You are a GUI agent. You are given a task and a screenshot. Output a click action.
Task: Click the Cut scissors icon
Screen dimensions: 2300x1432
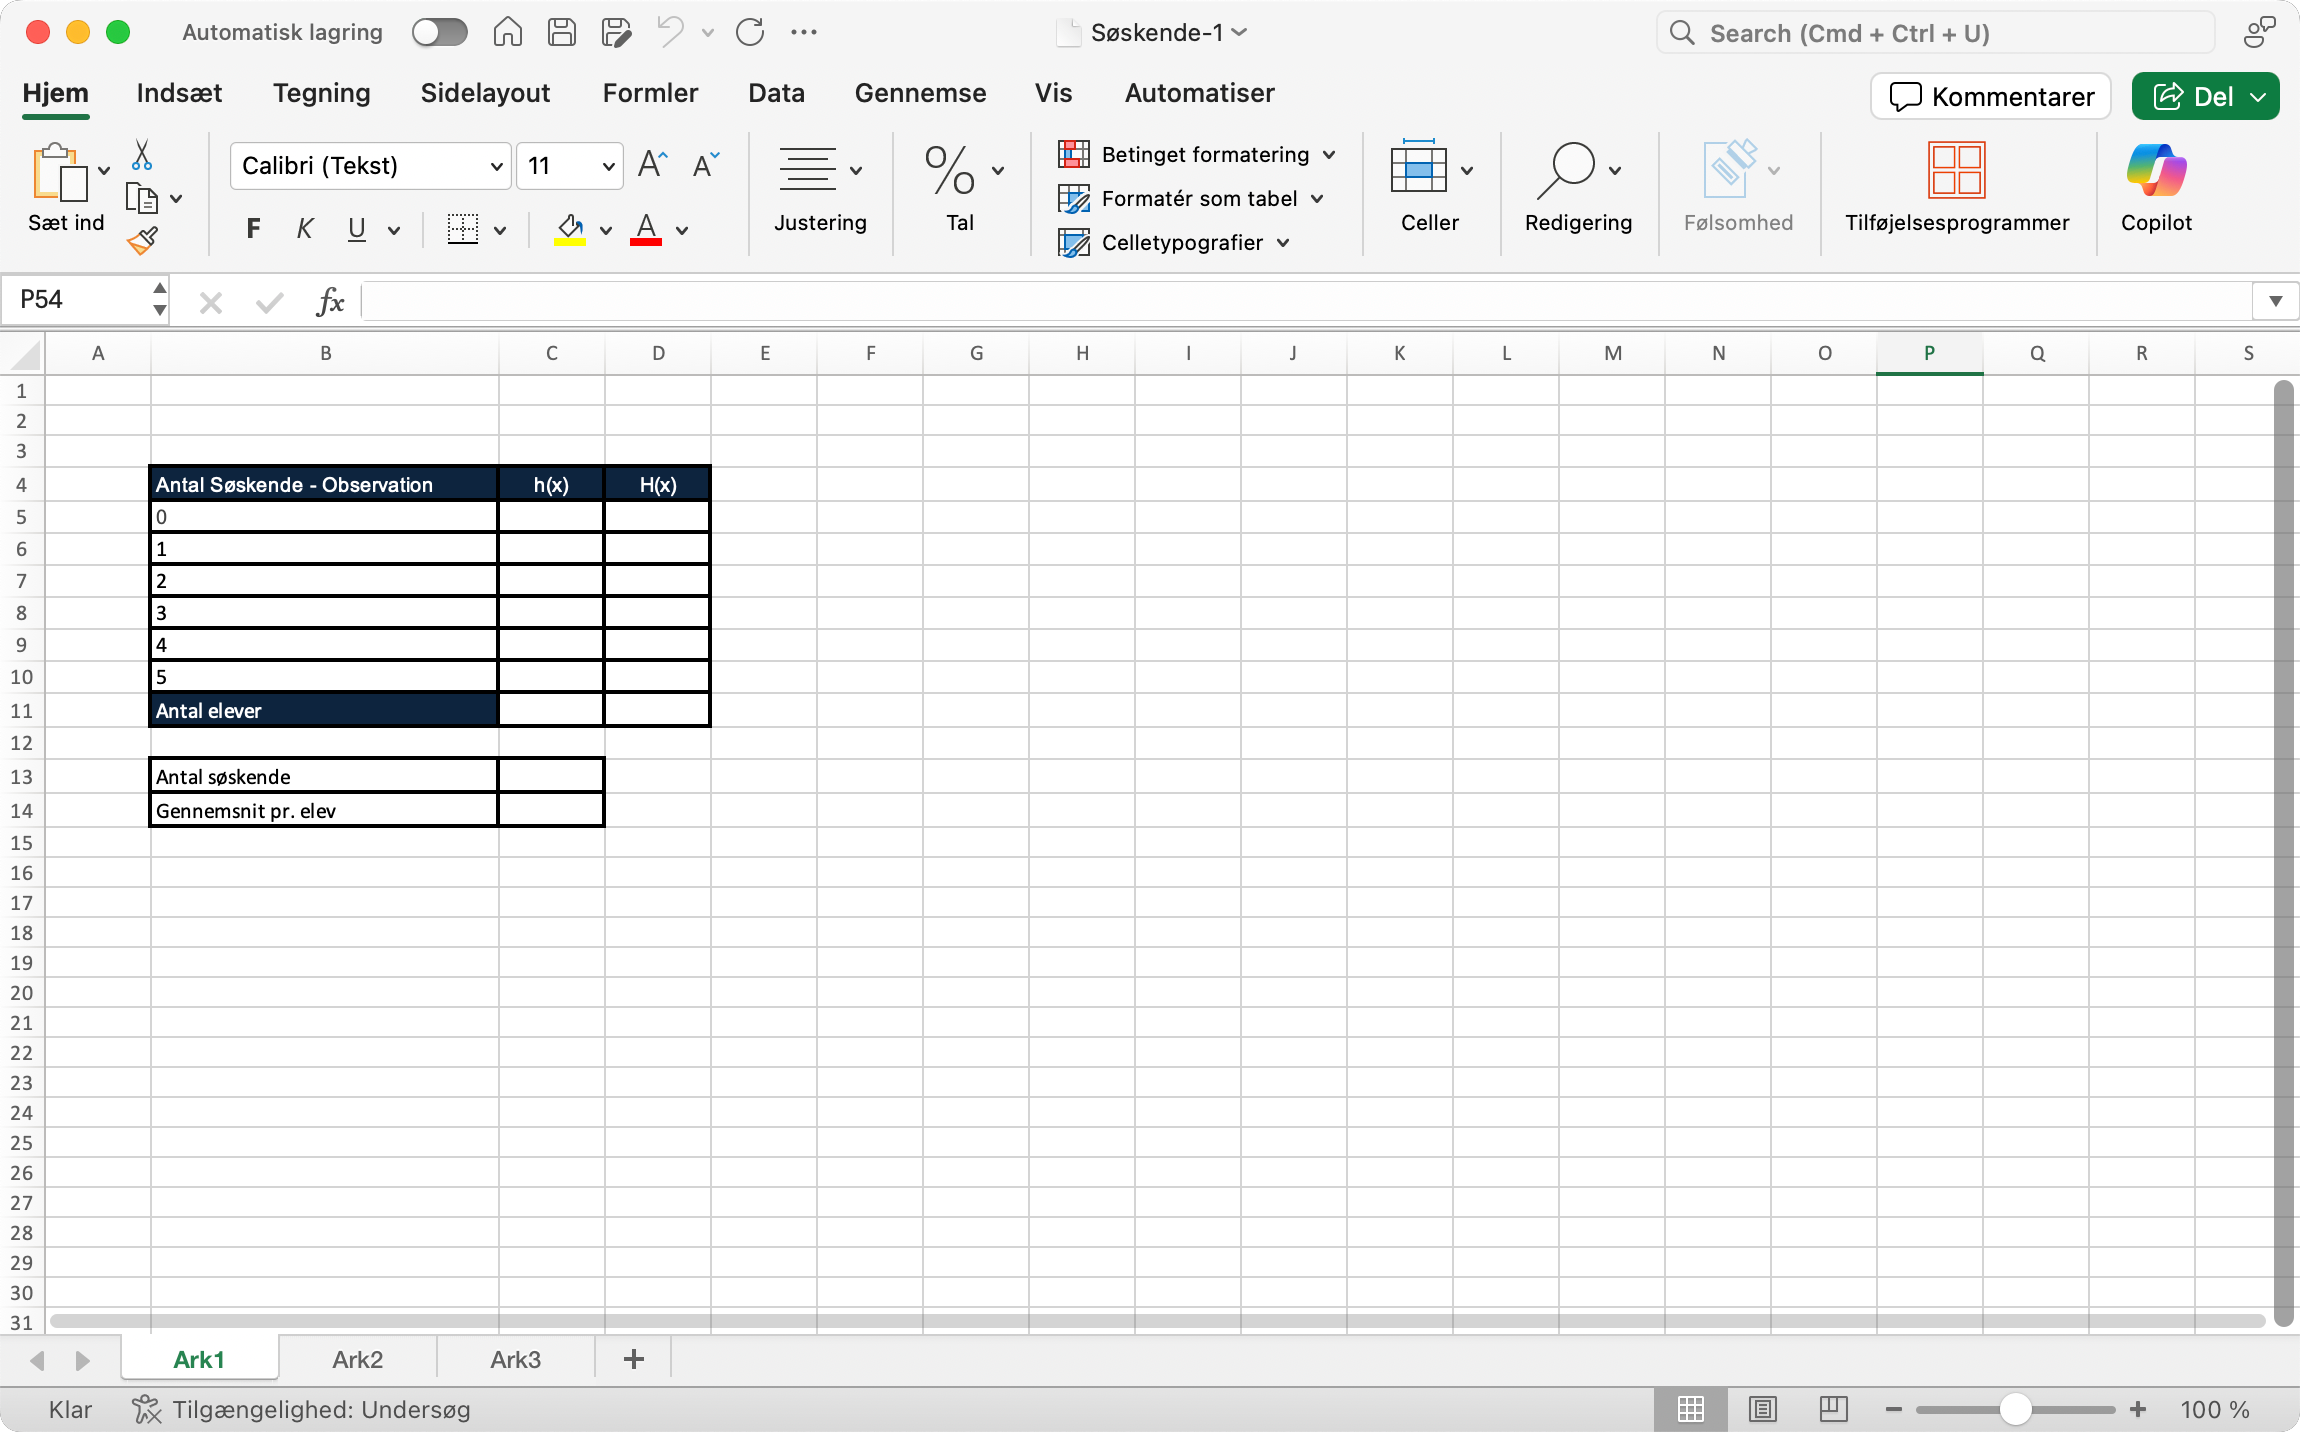[142, 155]
